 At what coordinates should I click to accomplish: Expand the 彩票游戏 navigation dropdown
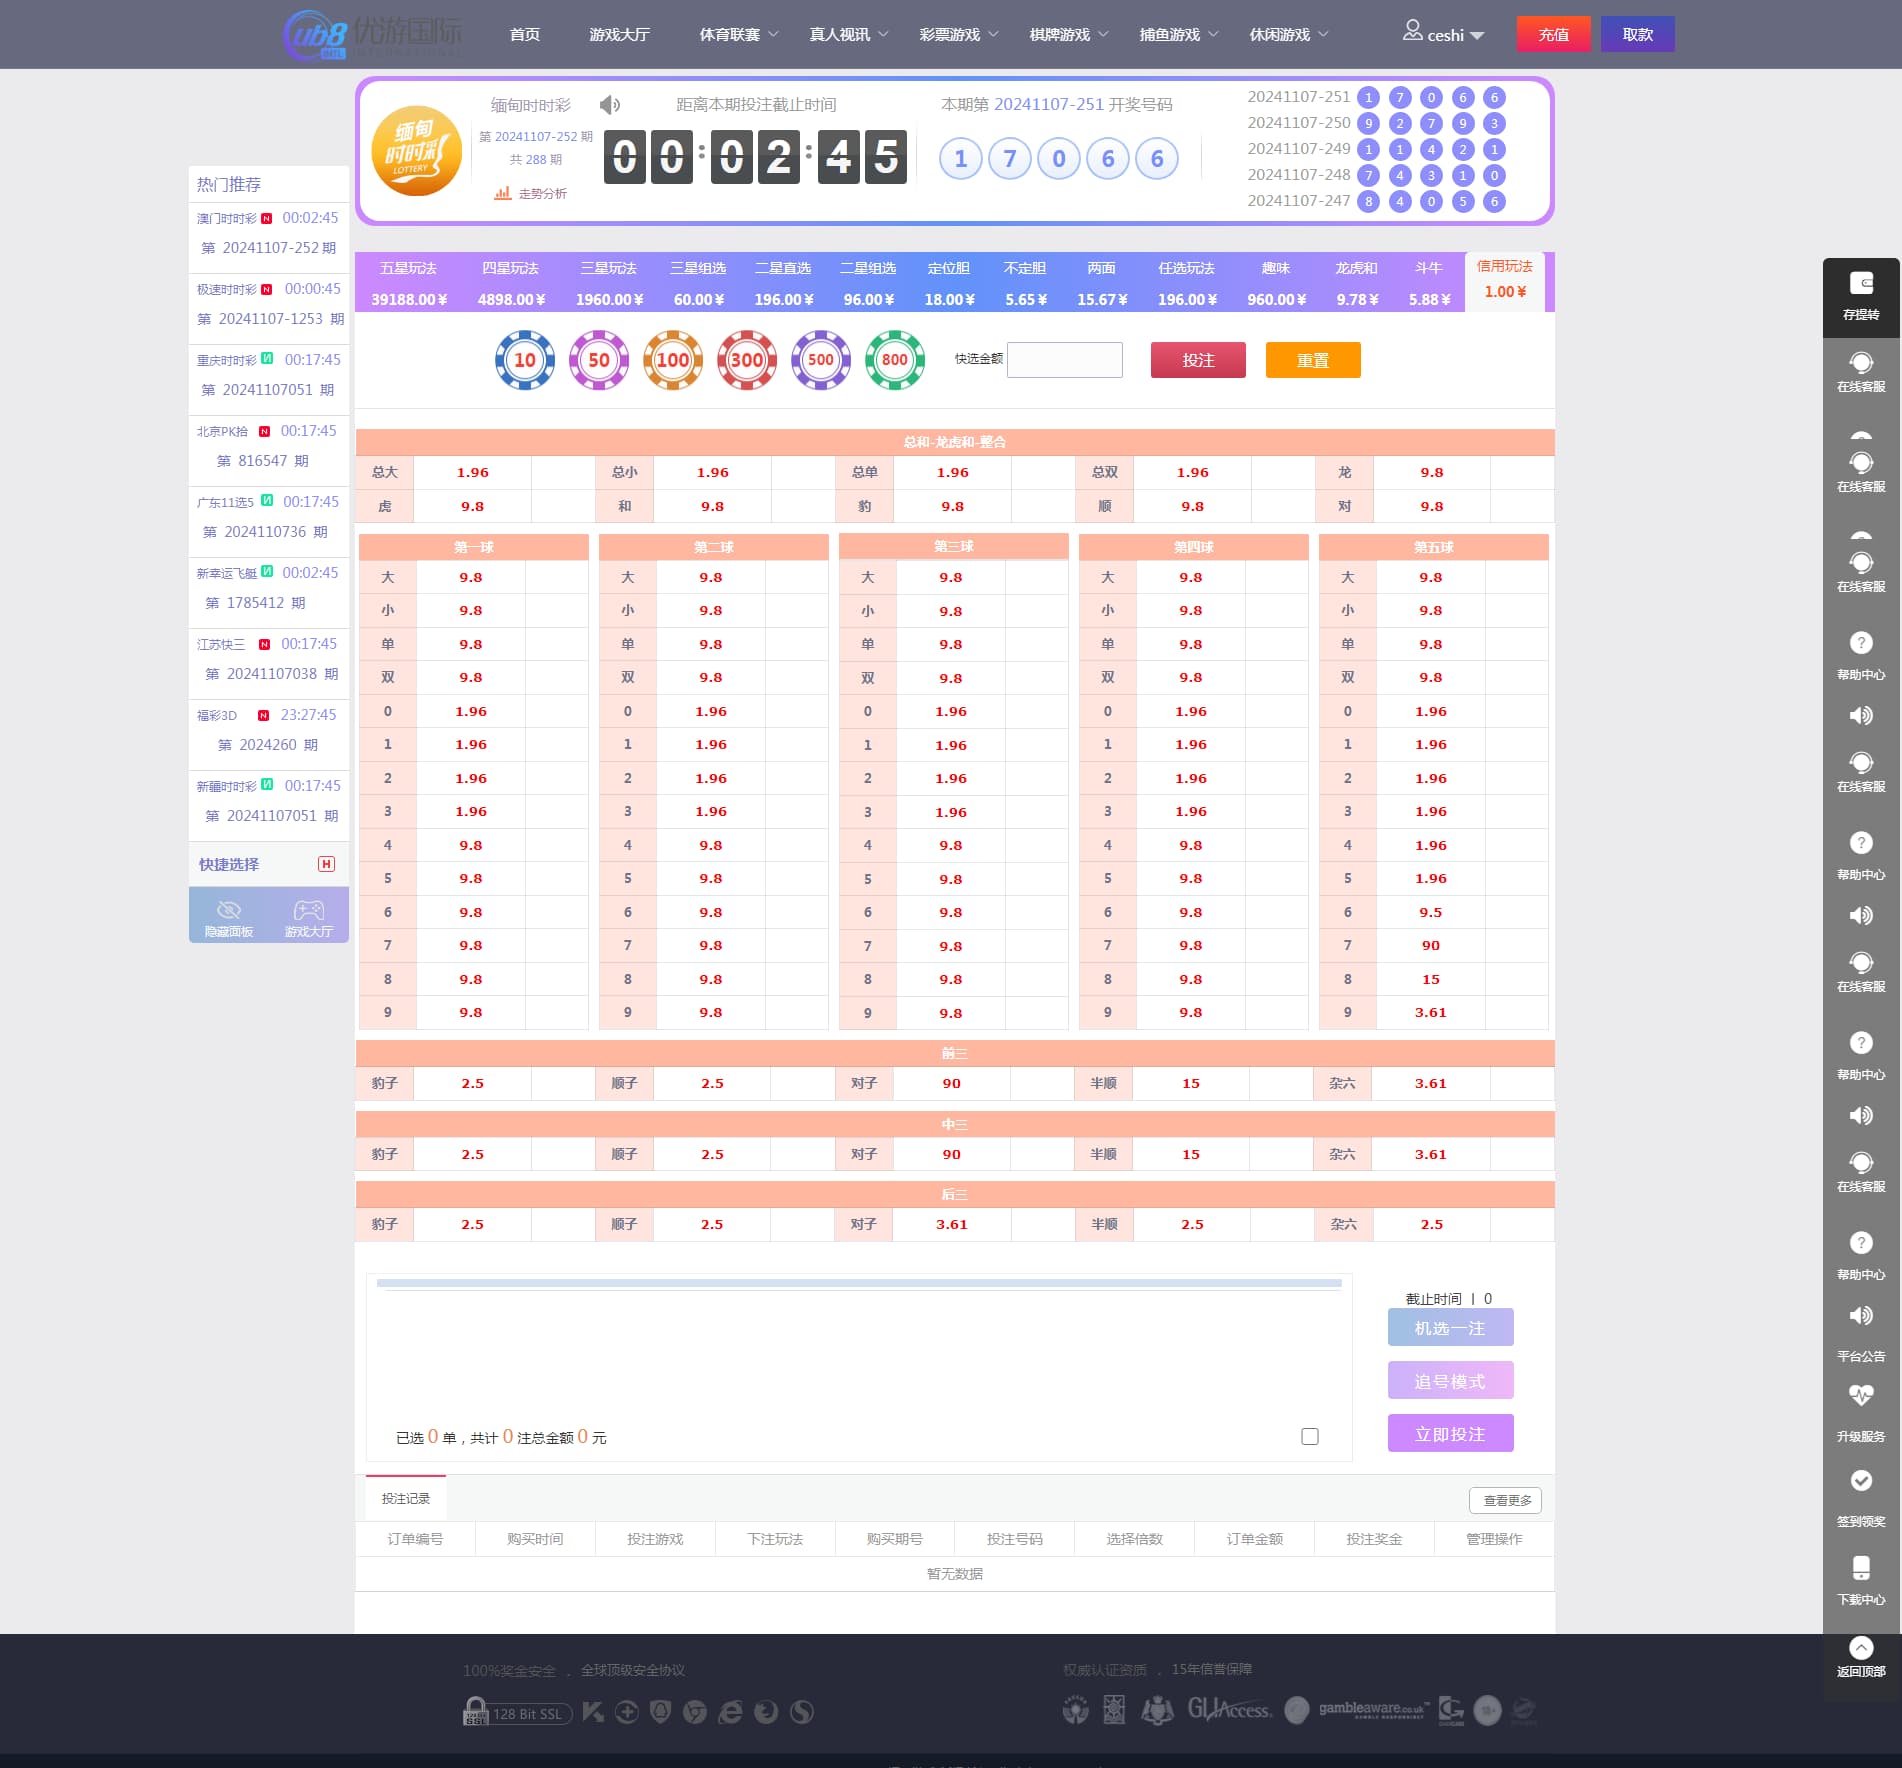click(x=958, y=35)
